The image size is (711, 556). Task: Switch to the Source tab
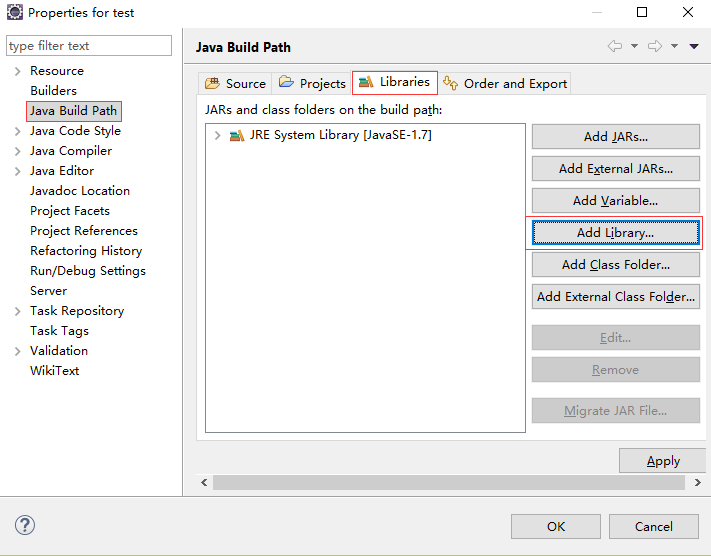click(235, 83)
